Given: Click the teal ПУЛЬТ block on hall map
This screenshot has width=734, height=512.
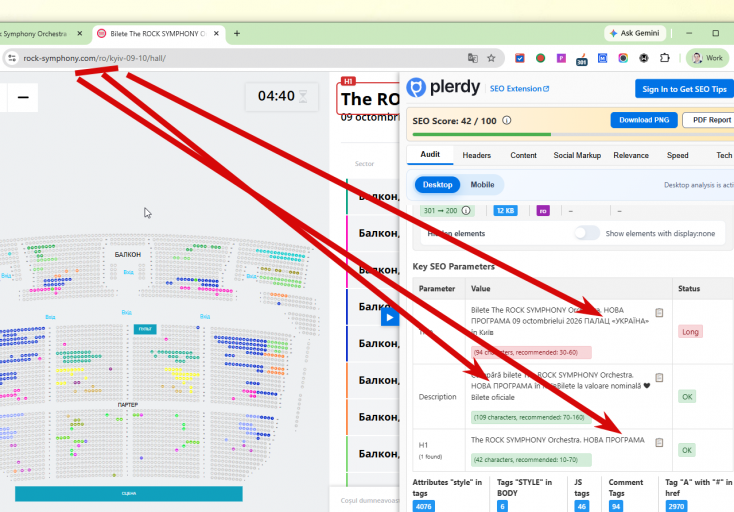Looking at the screenshot, I should [x=145, y=329].
